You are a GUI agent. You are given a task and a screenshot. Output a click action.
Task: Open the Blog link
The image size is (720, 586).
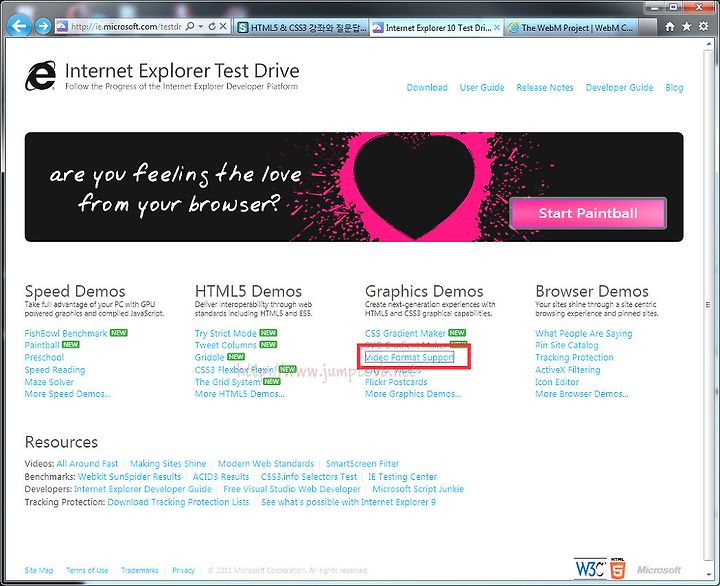674,87
